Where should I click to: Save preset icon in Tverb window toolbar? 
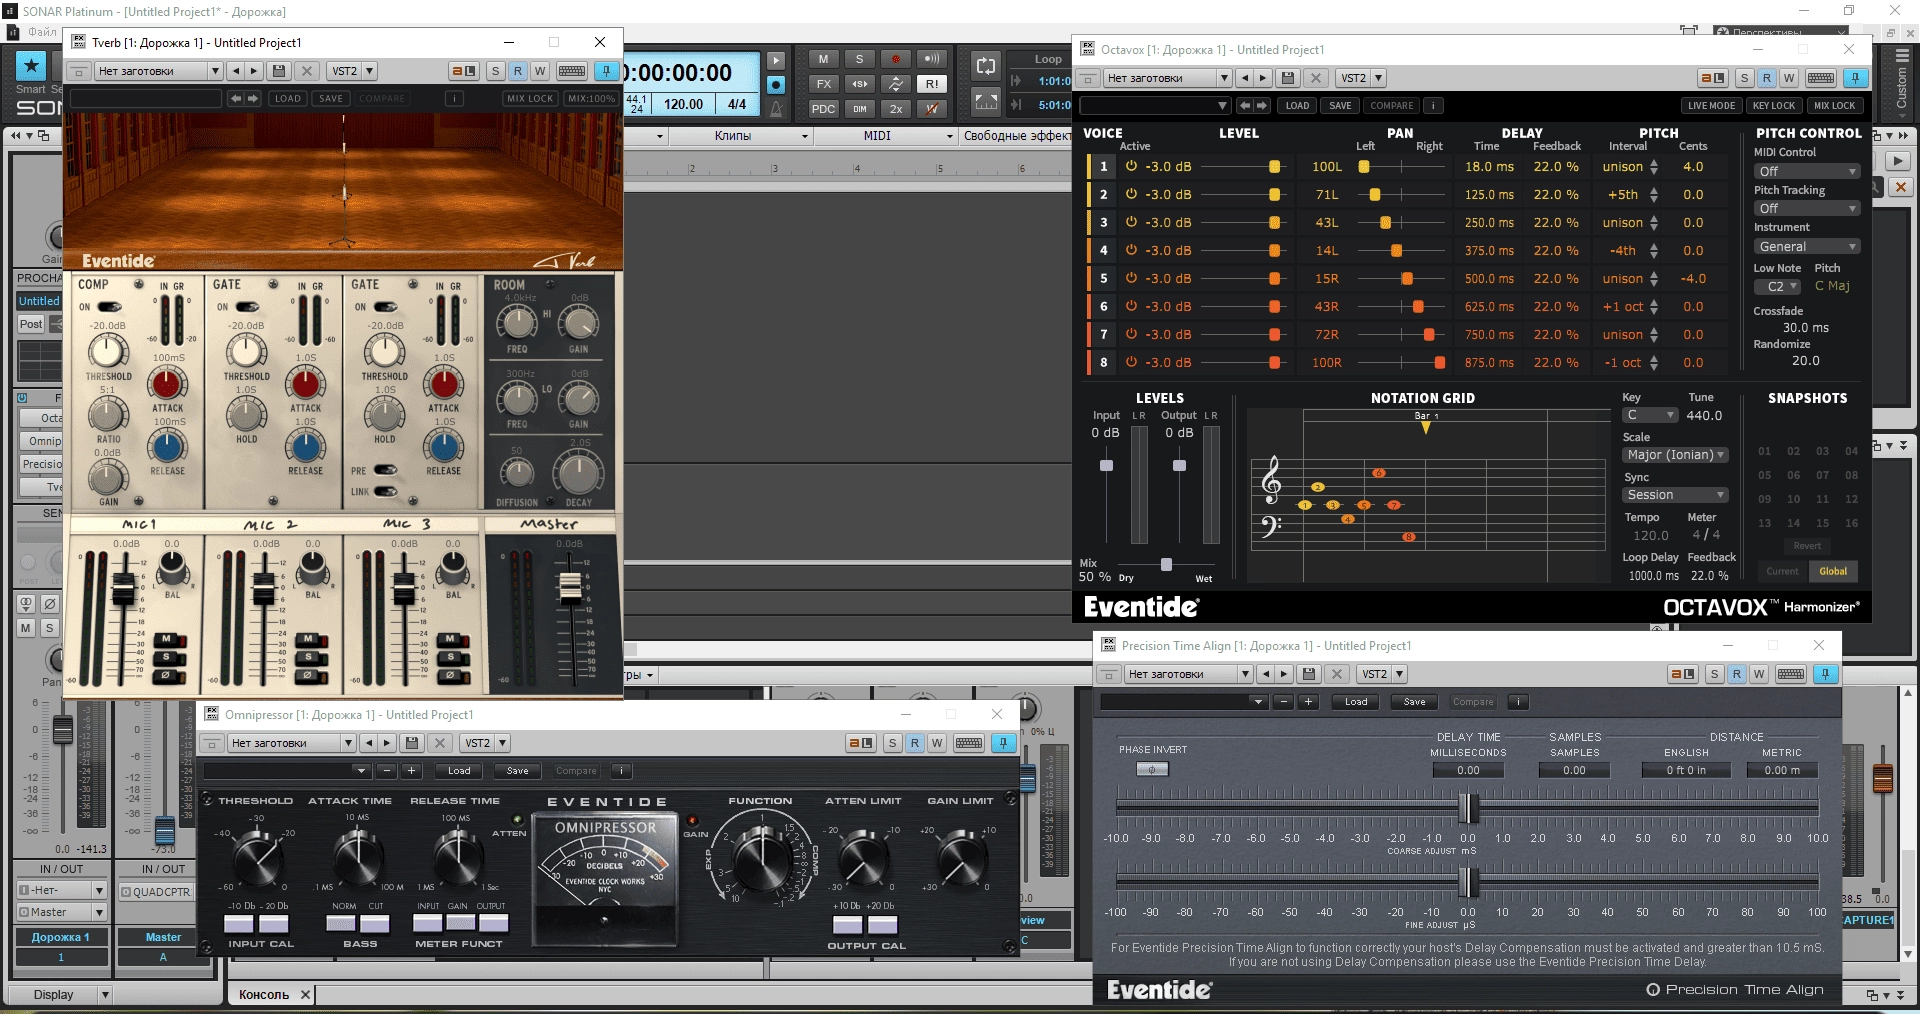click(279, 71)
